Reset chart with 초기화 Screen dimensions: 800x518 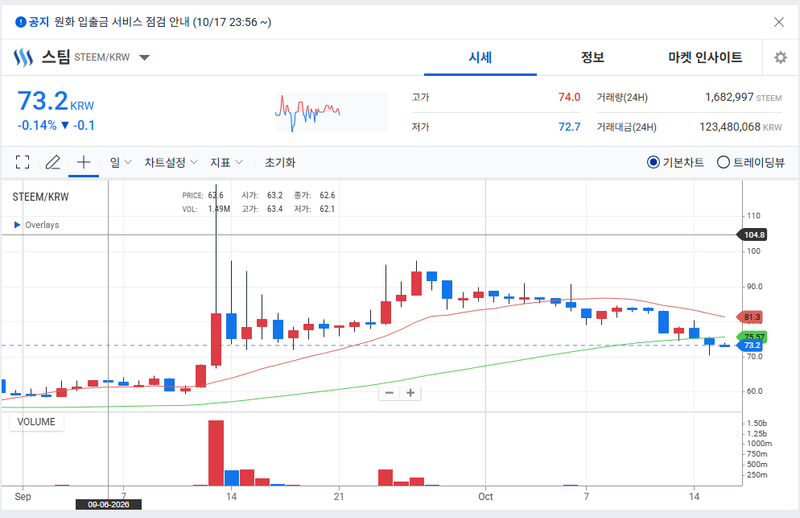tap(280, 162)
